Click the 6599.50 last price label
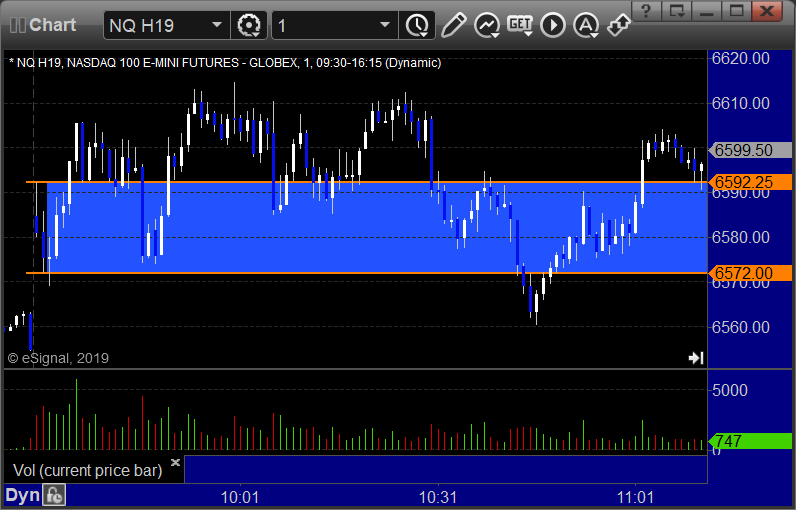Viewport: 796px width, 510px height. 749,150
